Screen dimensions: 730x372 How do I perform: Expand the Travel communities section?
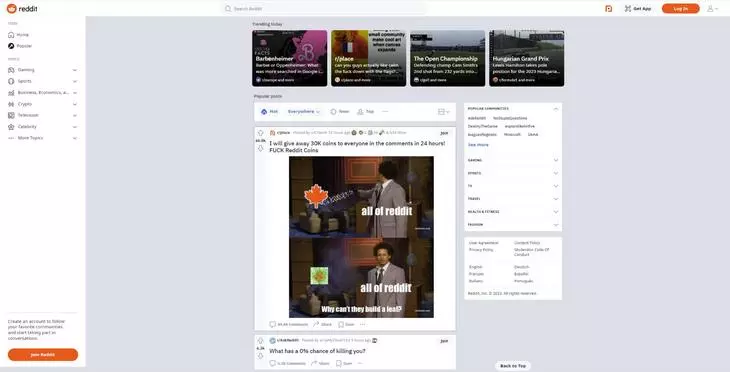[x=555, y=199]
